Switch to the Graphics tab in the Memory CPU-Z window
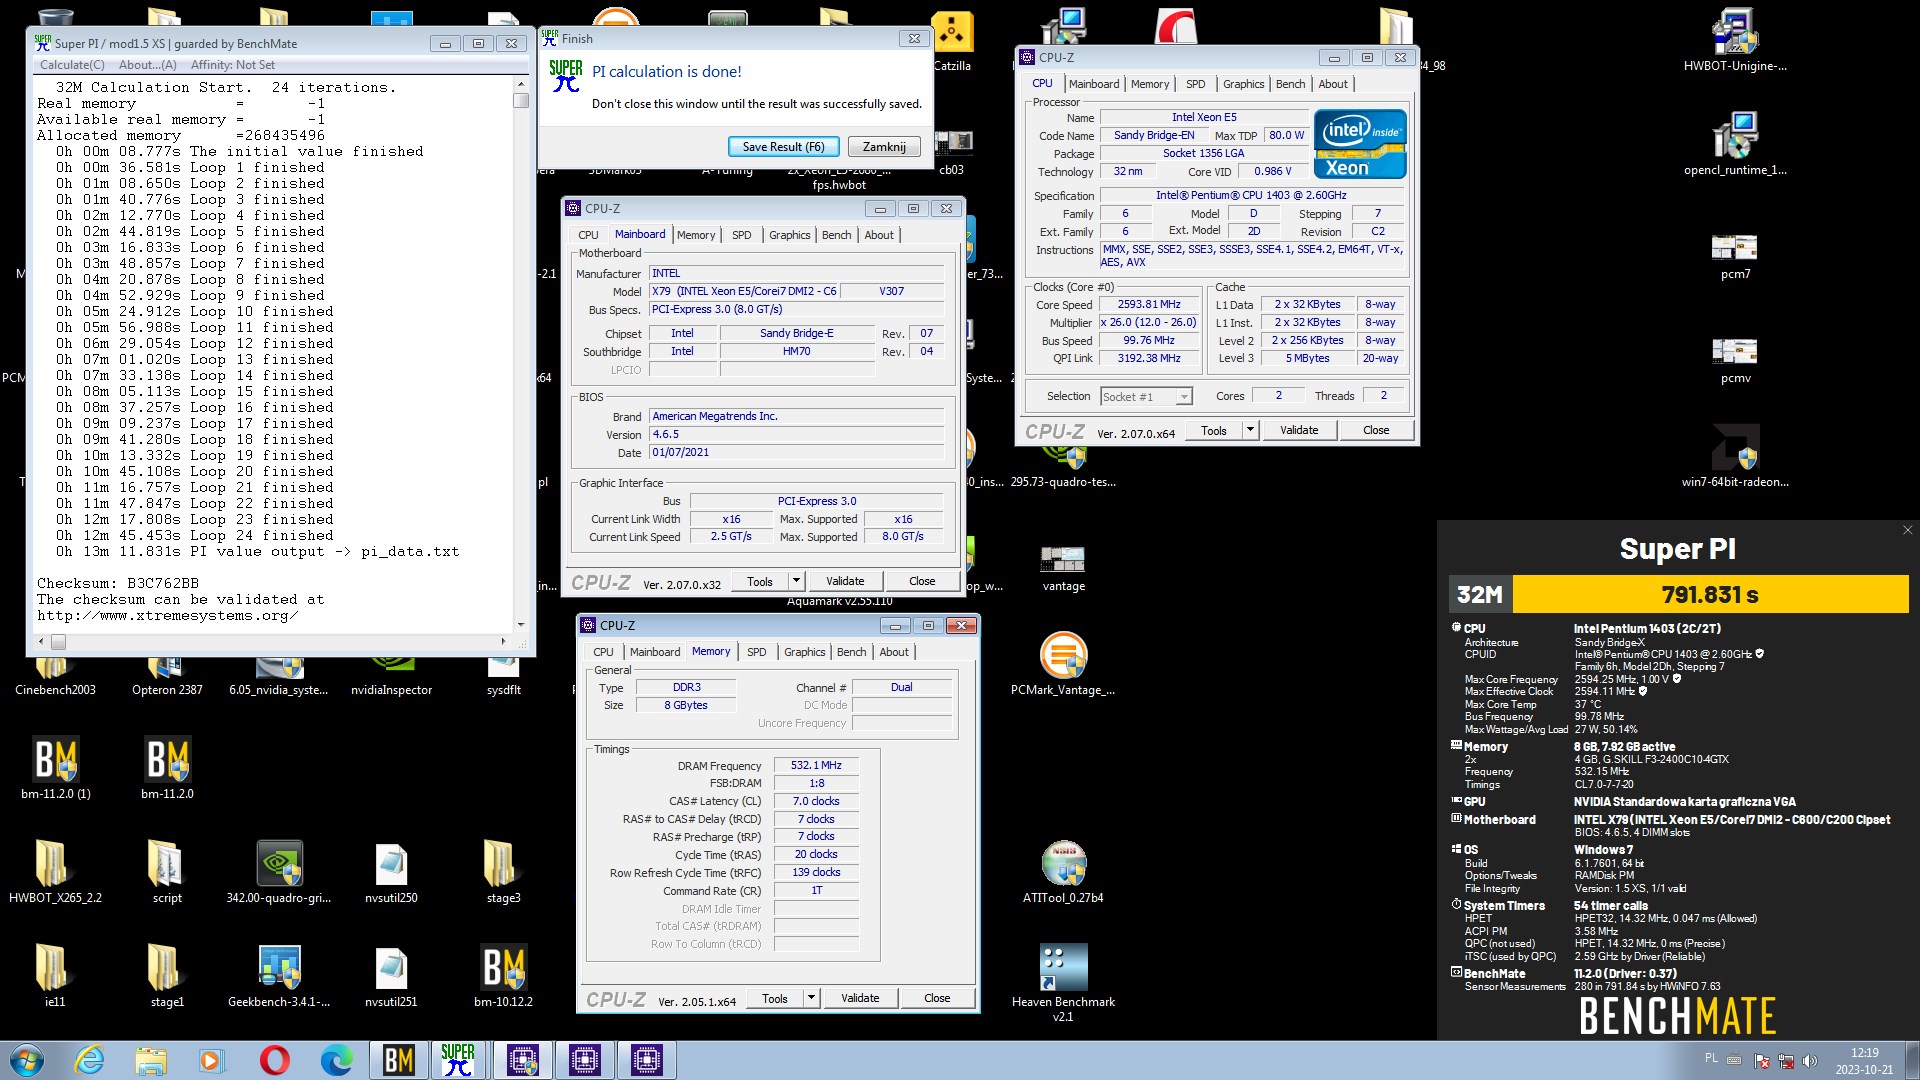Image resolution: width=1920 pixels, height=1080 pixels. click(804, 652)
